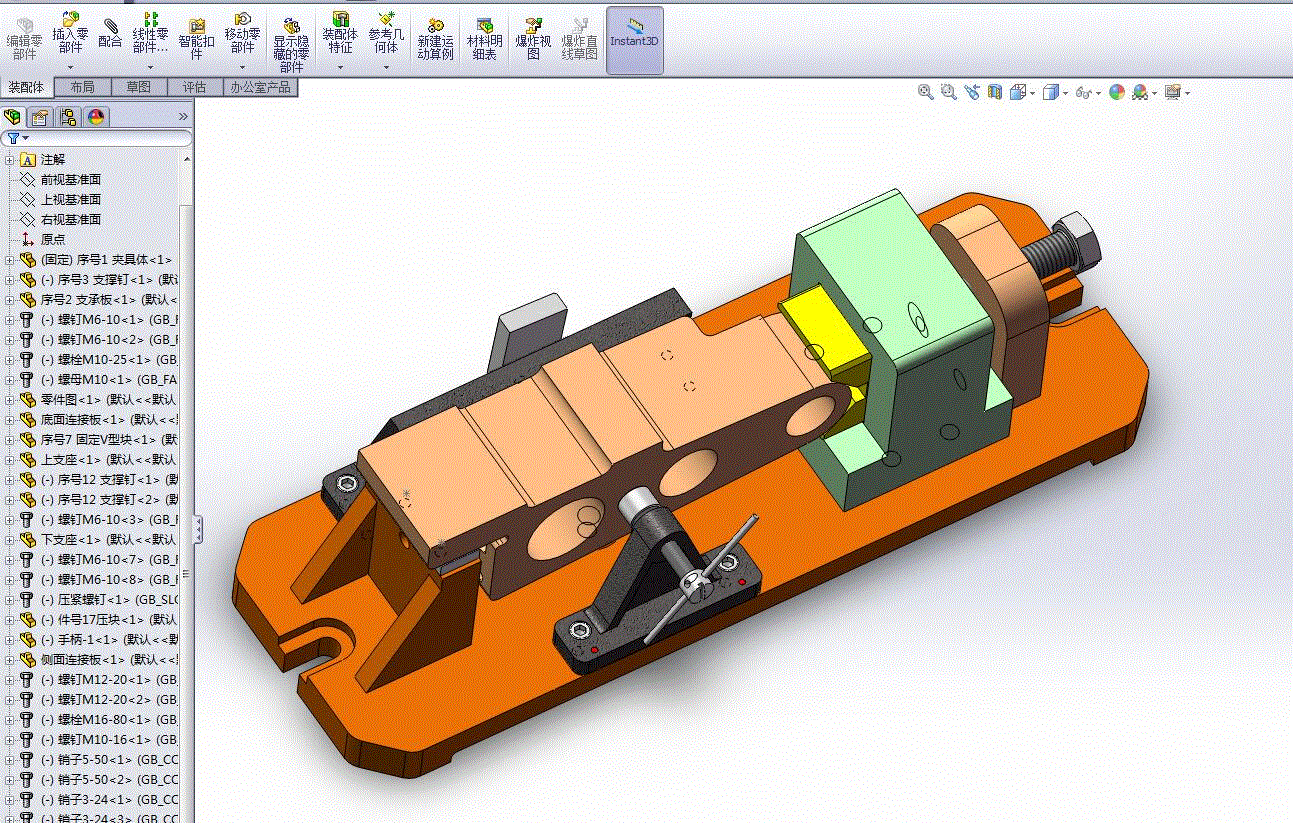Open the tree filter funnel dropdown
The width and height of the screenshot is (1293, 823).
[16, 138]
